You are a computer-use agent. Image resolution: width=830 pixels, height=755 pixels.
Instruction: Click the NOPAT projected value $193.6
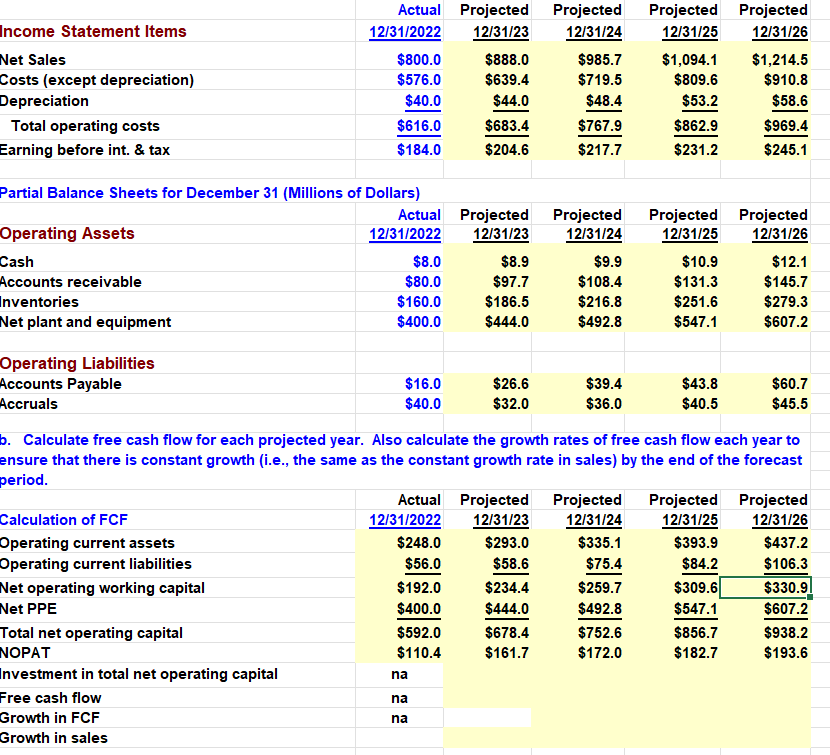click(x=789, y=652)
